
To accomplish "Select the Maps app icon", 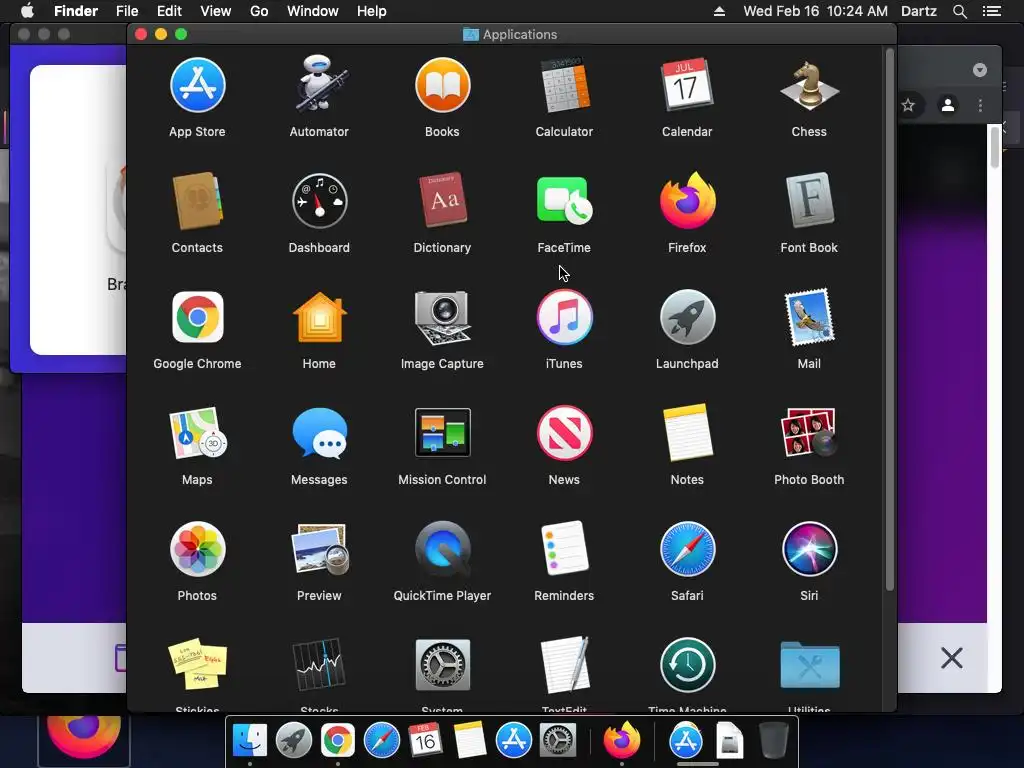I will coord(197,433).
